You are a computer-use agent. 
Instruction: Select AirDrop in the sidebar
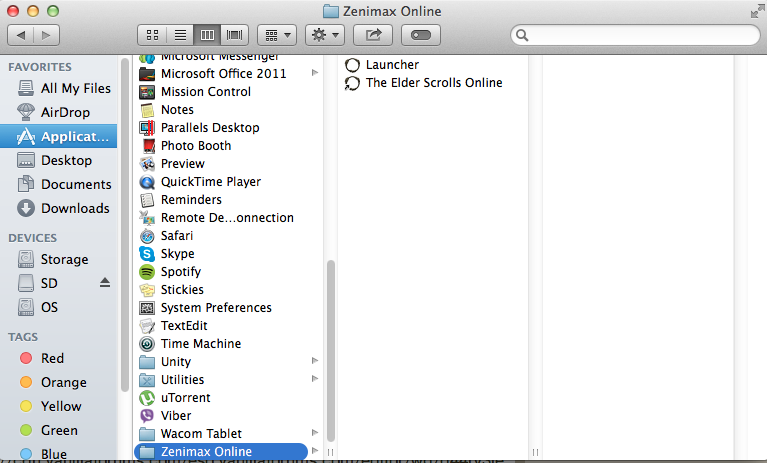pyautogui.click(x=59, y=112)
